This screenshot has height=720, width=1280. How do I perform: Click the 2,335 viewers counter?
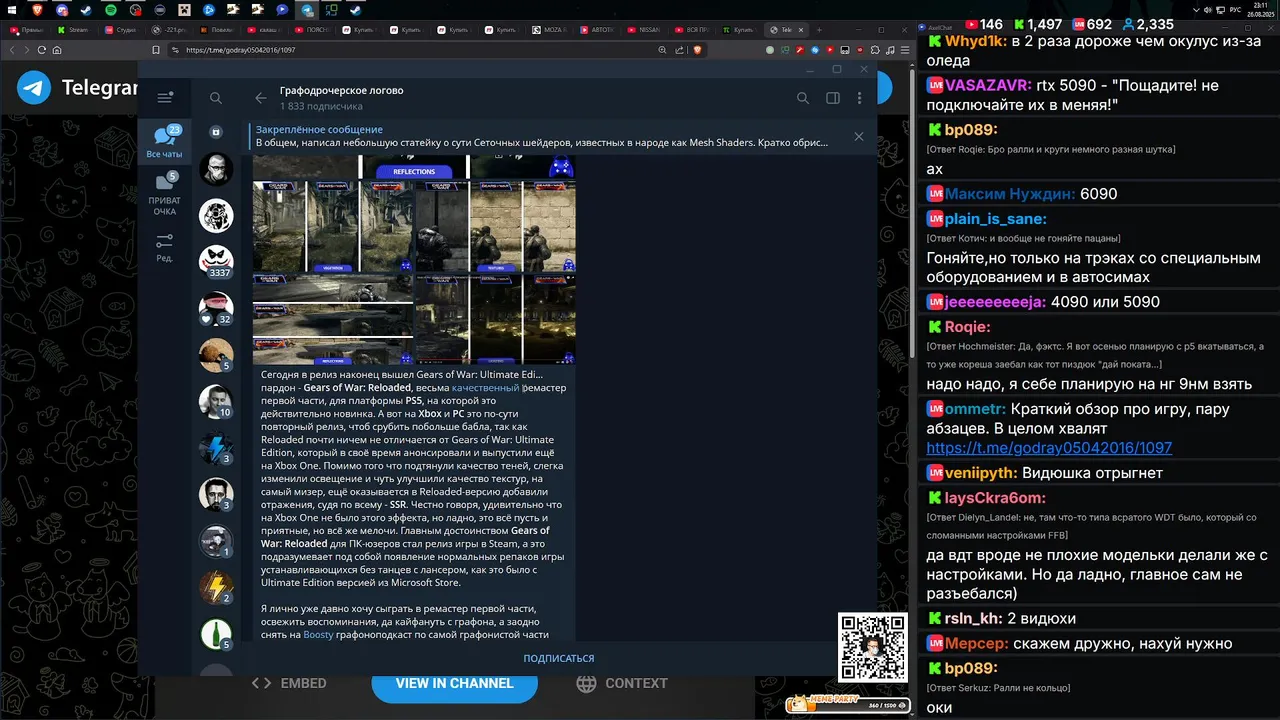pyautogui.click(x=1146, y=24)
